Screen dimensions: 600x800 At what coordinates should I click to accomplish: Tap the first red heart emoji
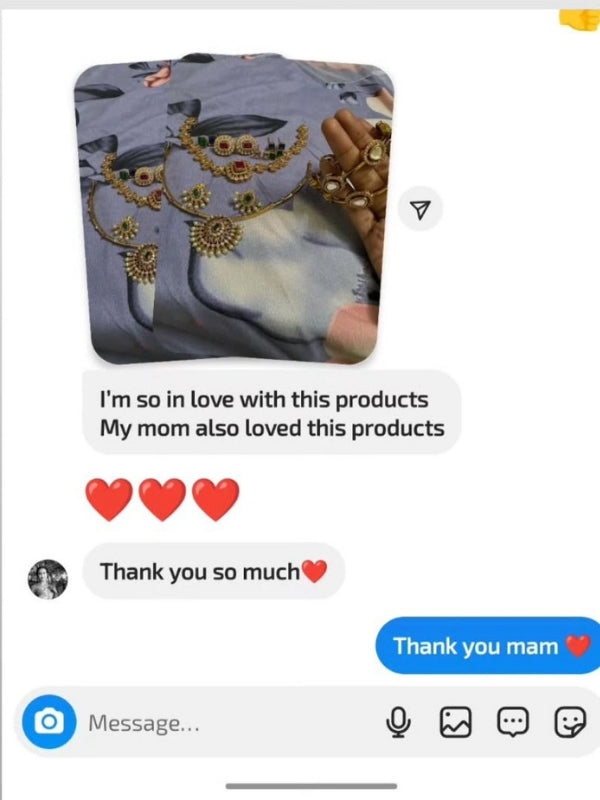coord(109,499)
